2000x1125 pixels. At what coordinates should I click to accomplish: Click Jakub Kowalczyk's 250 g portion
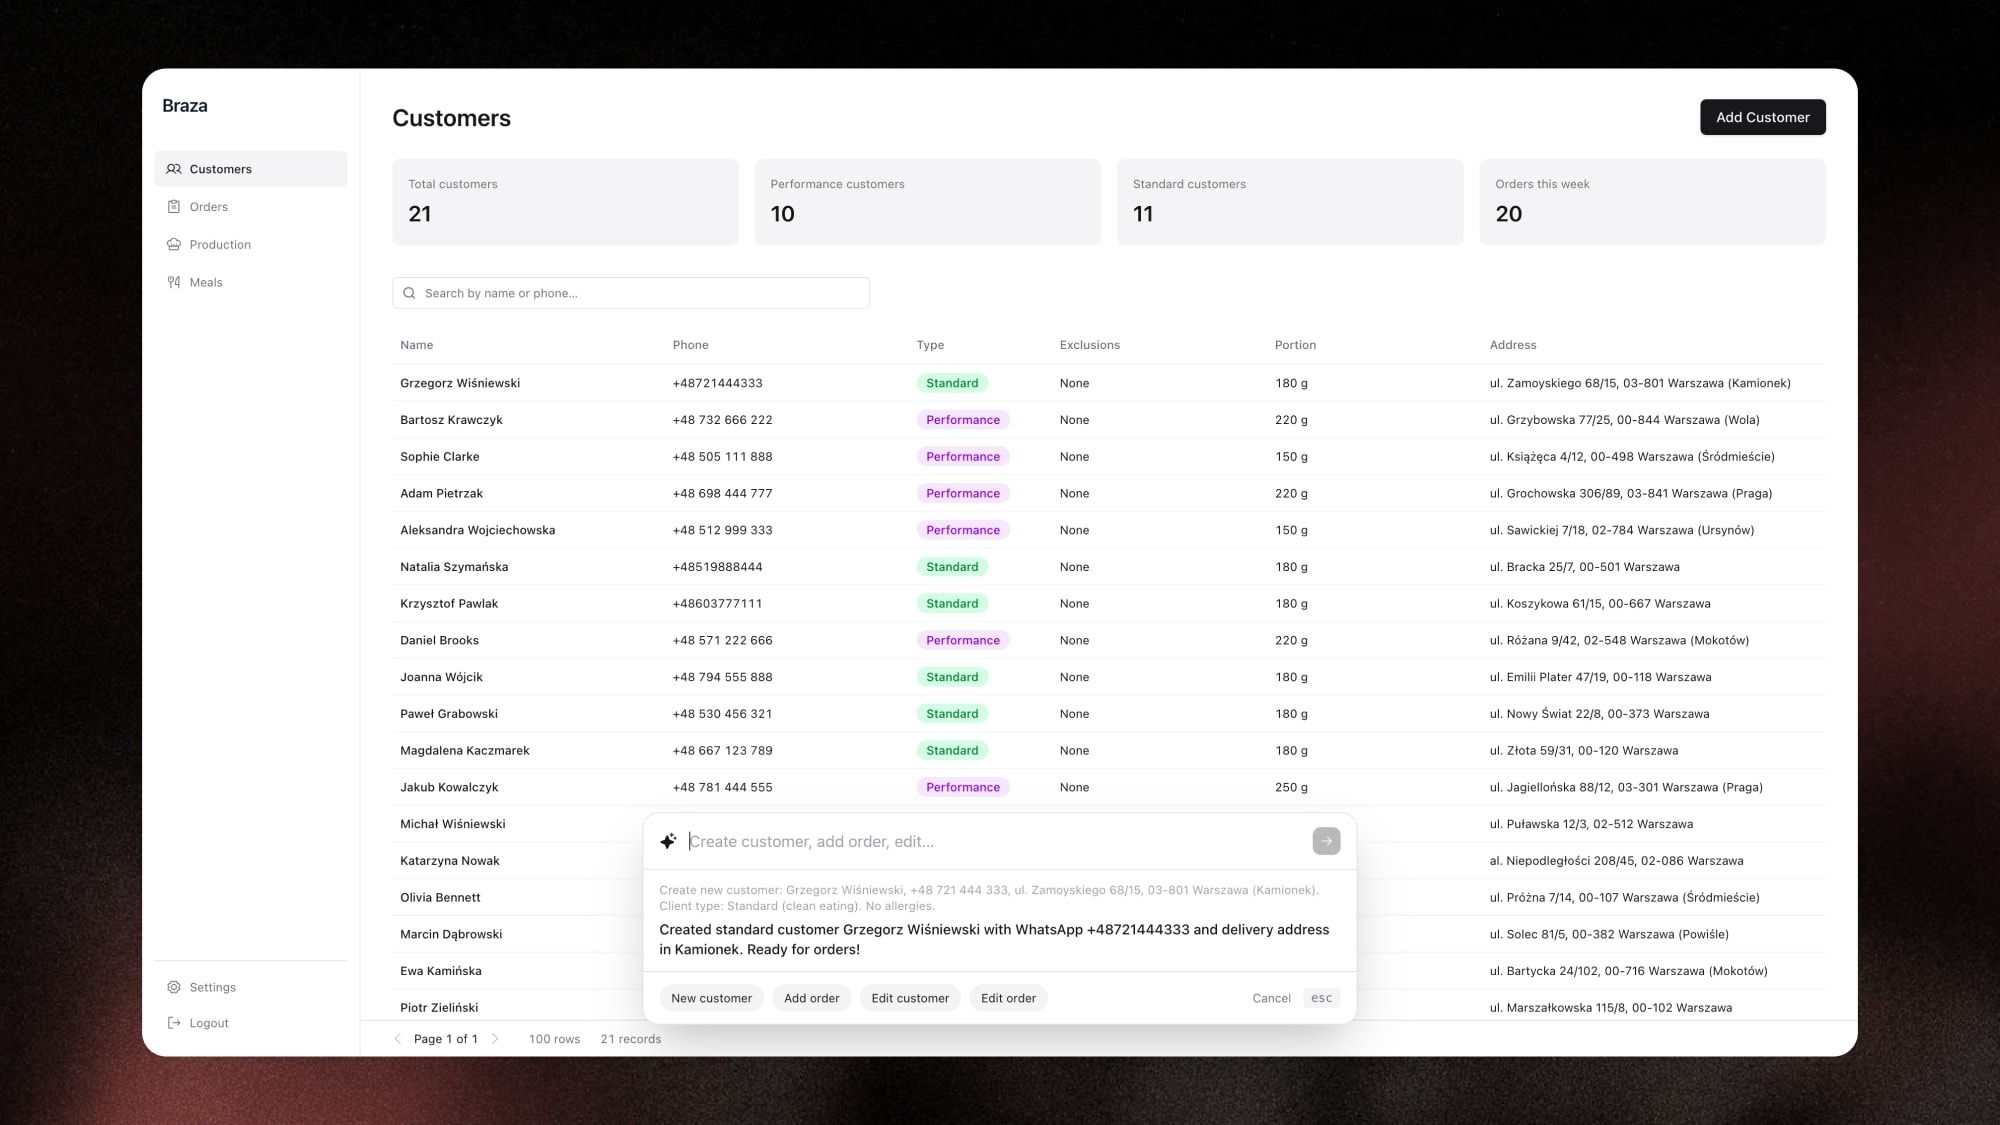[1291, 787]
